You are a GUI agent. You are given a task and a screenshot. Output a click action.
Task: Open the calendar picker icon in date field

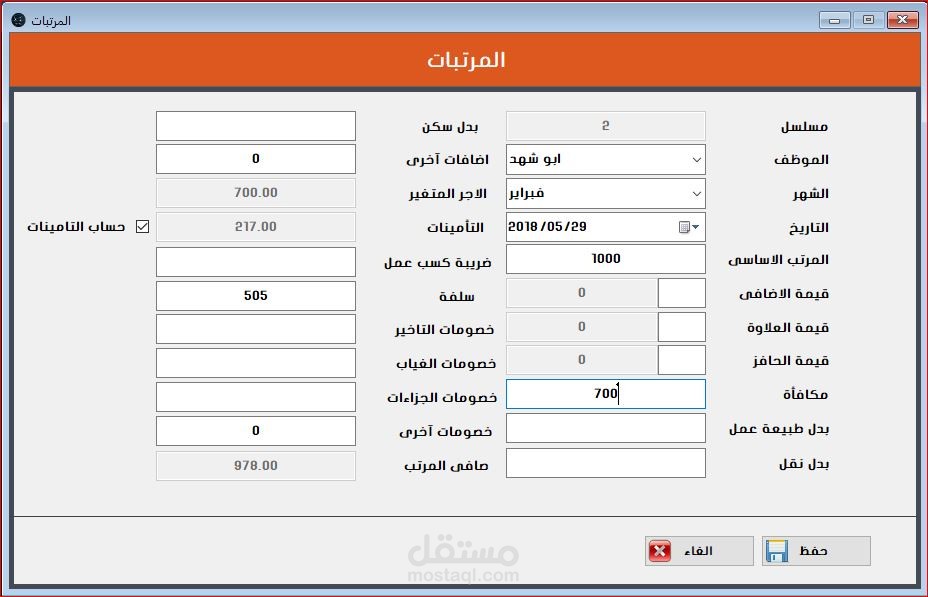pyautogui.click(x=689, y=227)
